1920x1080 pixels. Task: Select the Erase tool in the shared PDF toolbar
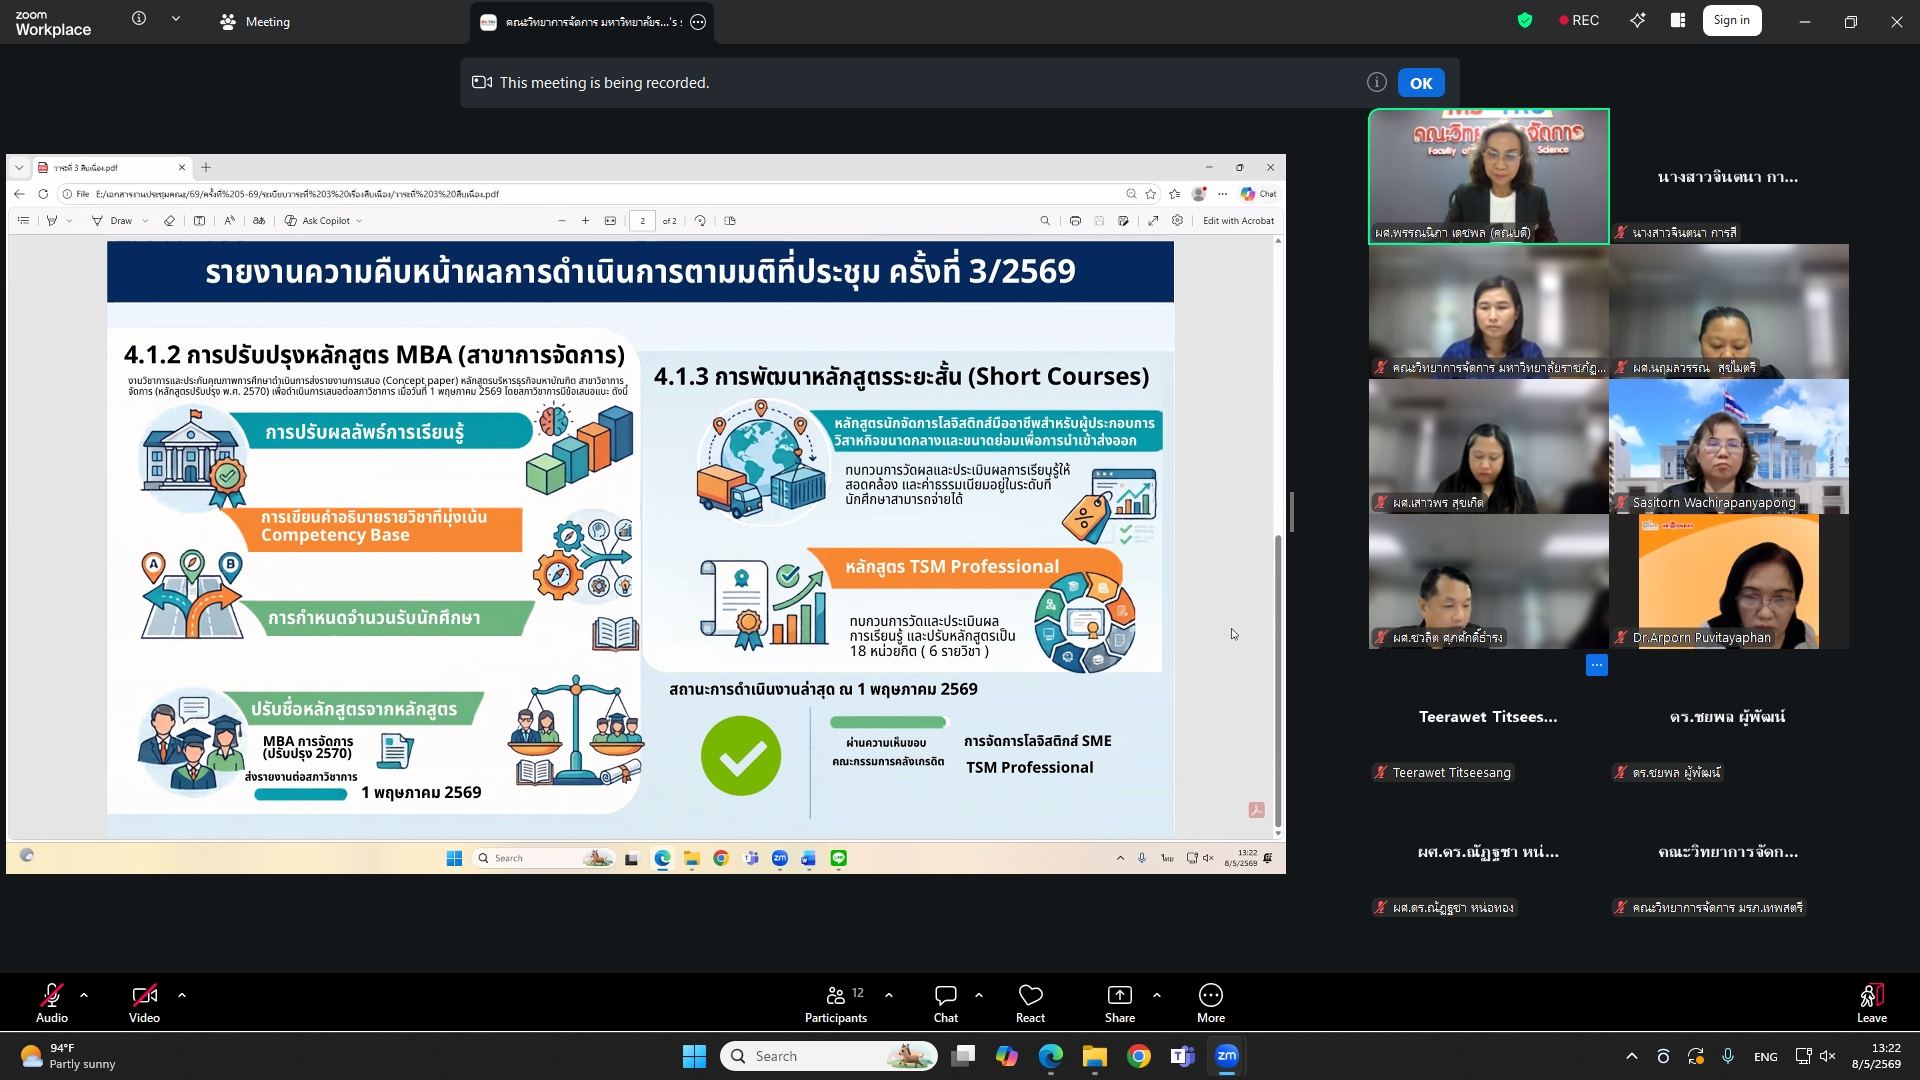(x=169, y=221)
